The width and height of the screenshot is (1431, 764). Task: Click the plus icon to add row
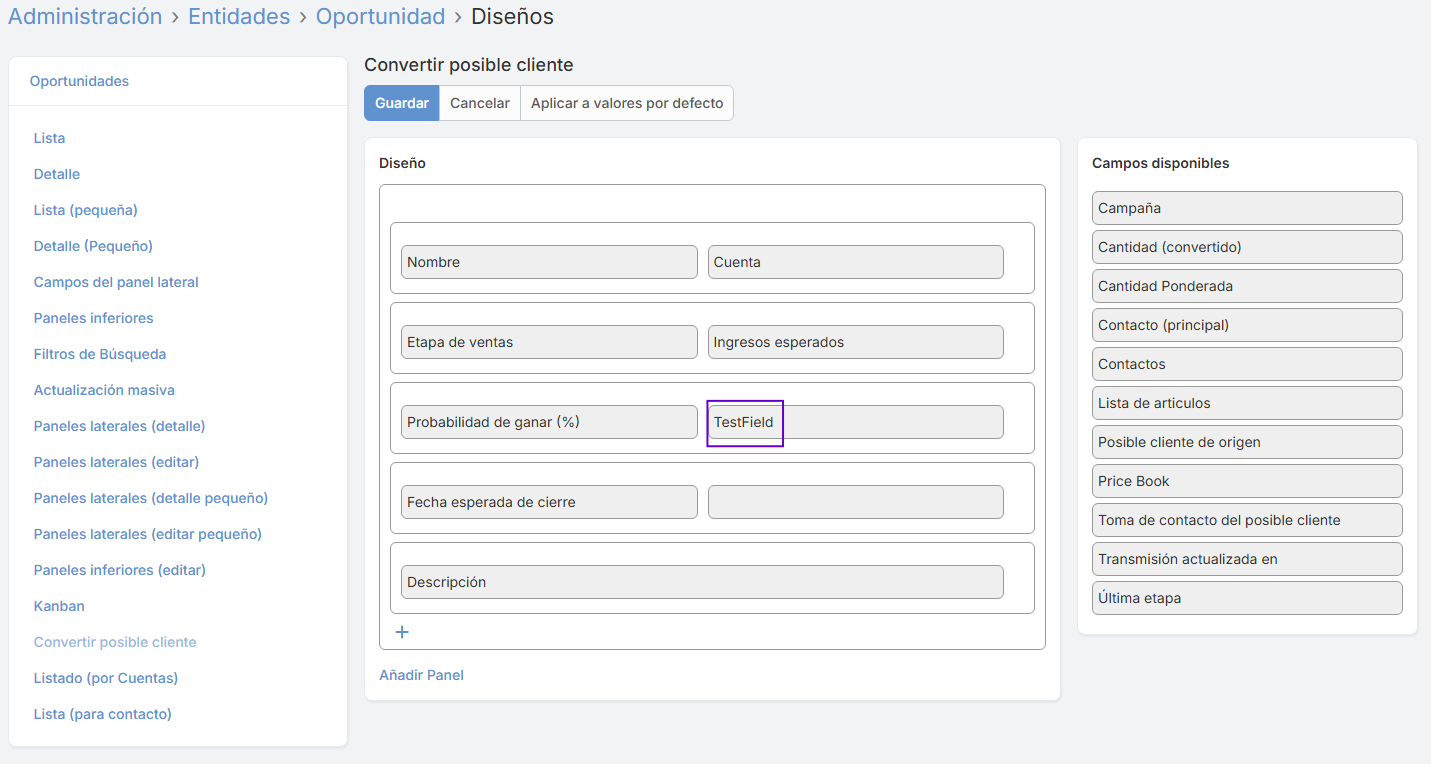(x=402, y=632)
